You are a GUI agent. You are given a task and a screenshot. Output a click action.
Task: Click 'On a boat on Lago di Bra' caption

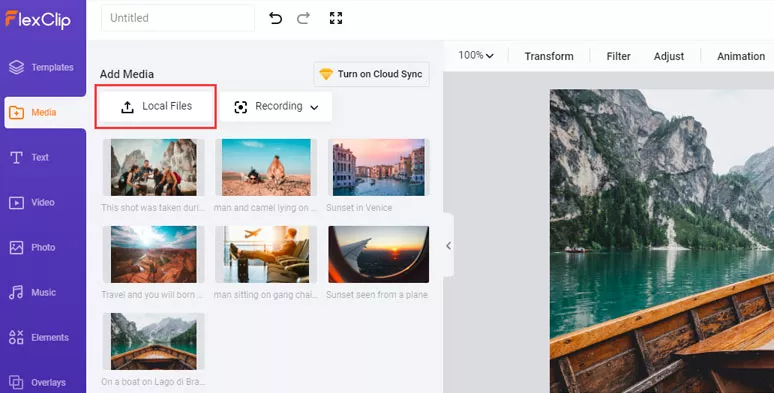coord(153,382)
